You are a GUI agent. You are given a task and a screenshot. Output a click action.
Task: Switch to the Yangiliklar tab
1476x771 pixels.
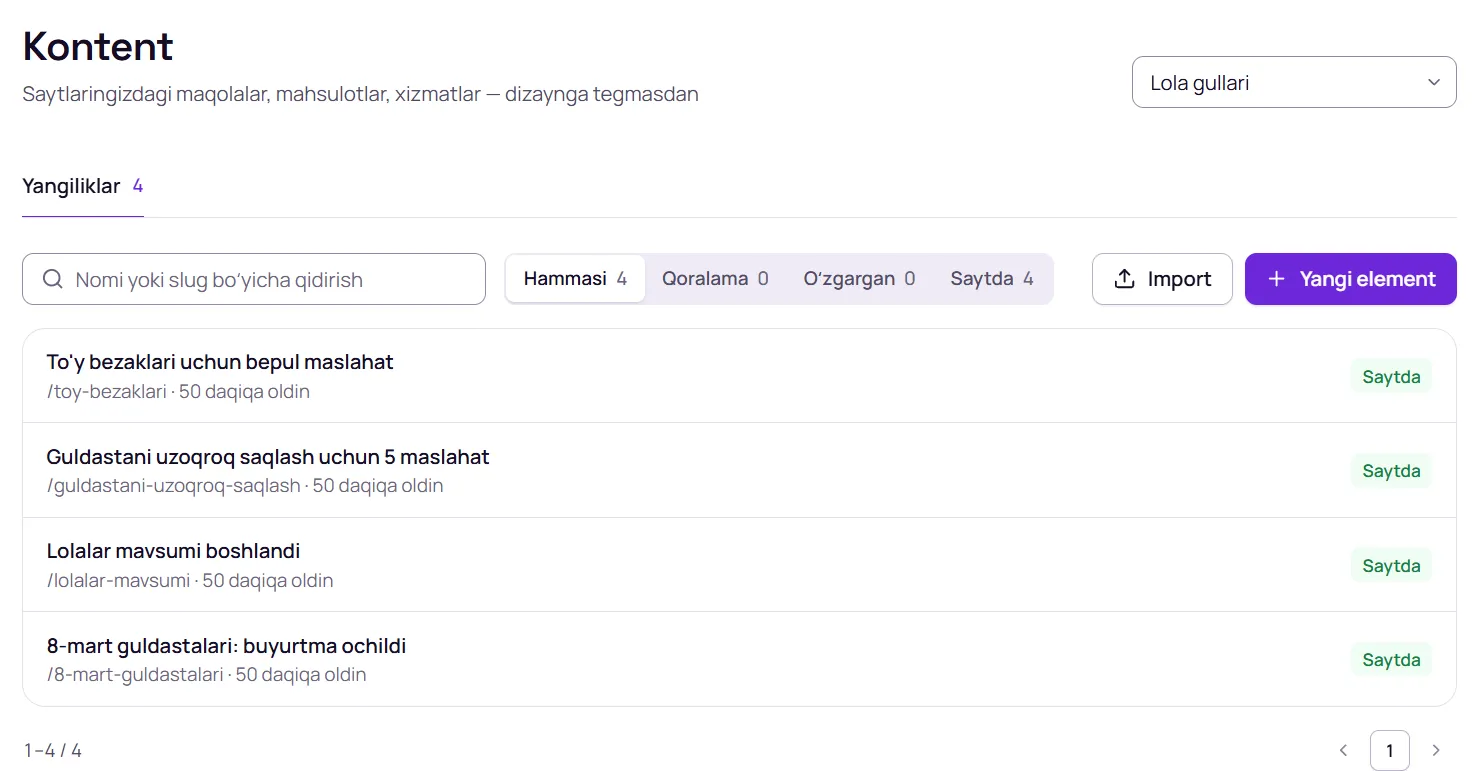click(x=83, y=186)
